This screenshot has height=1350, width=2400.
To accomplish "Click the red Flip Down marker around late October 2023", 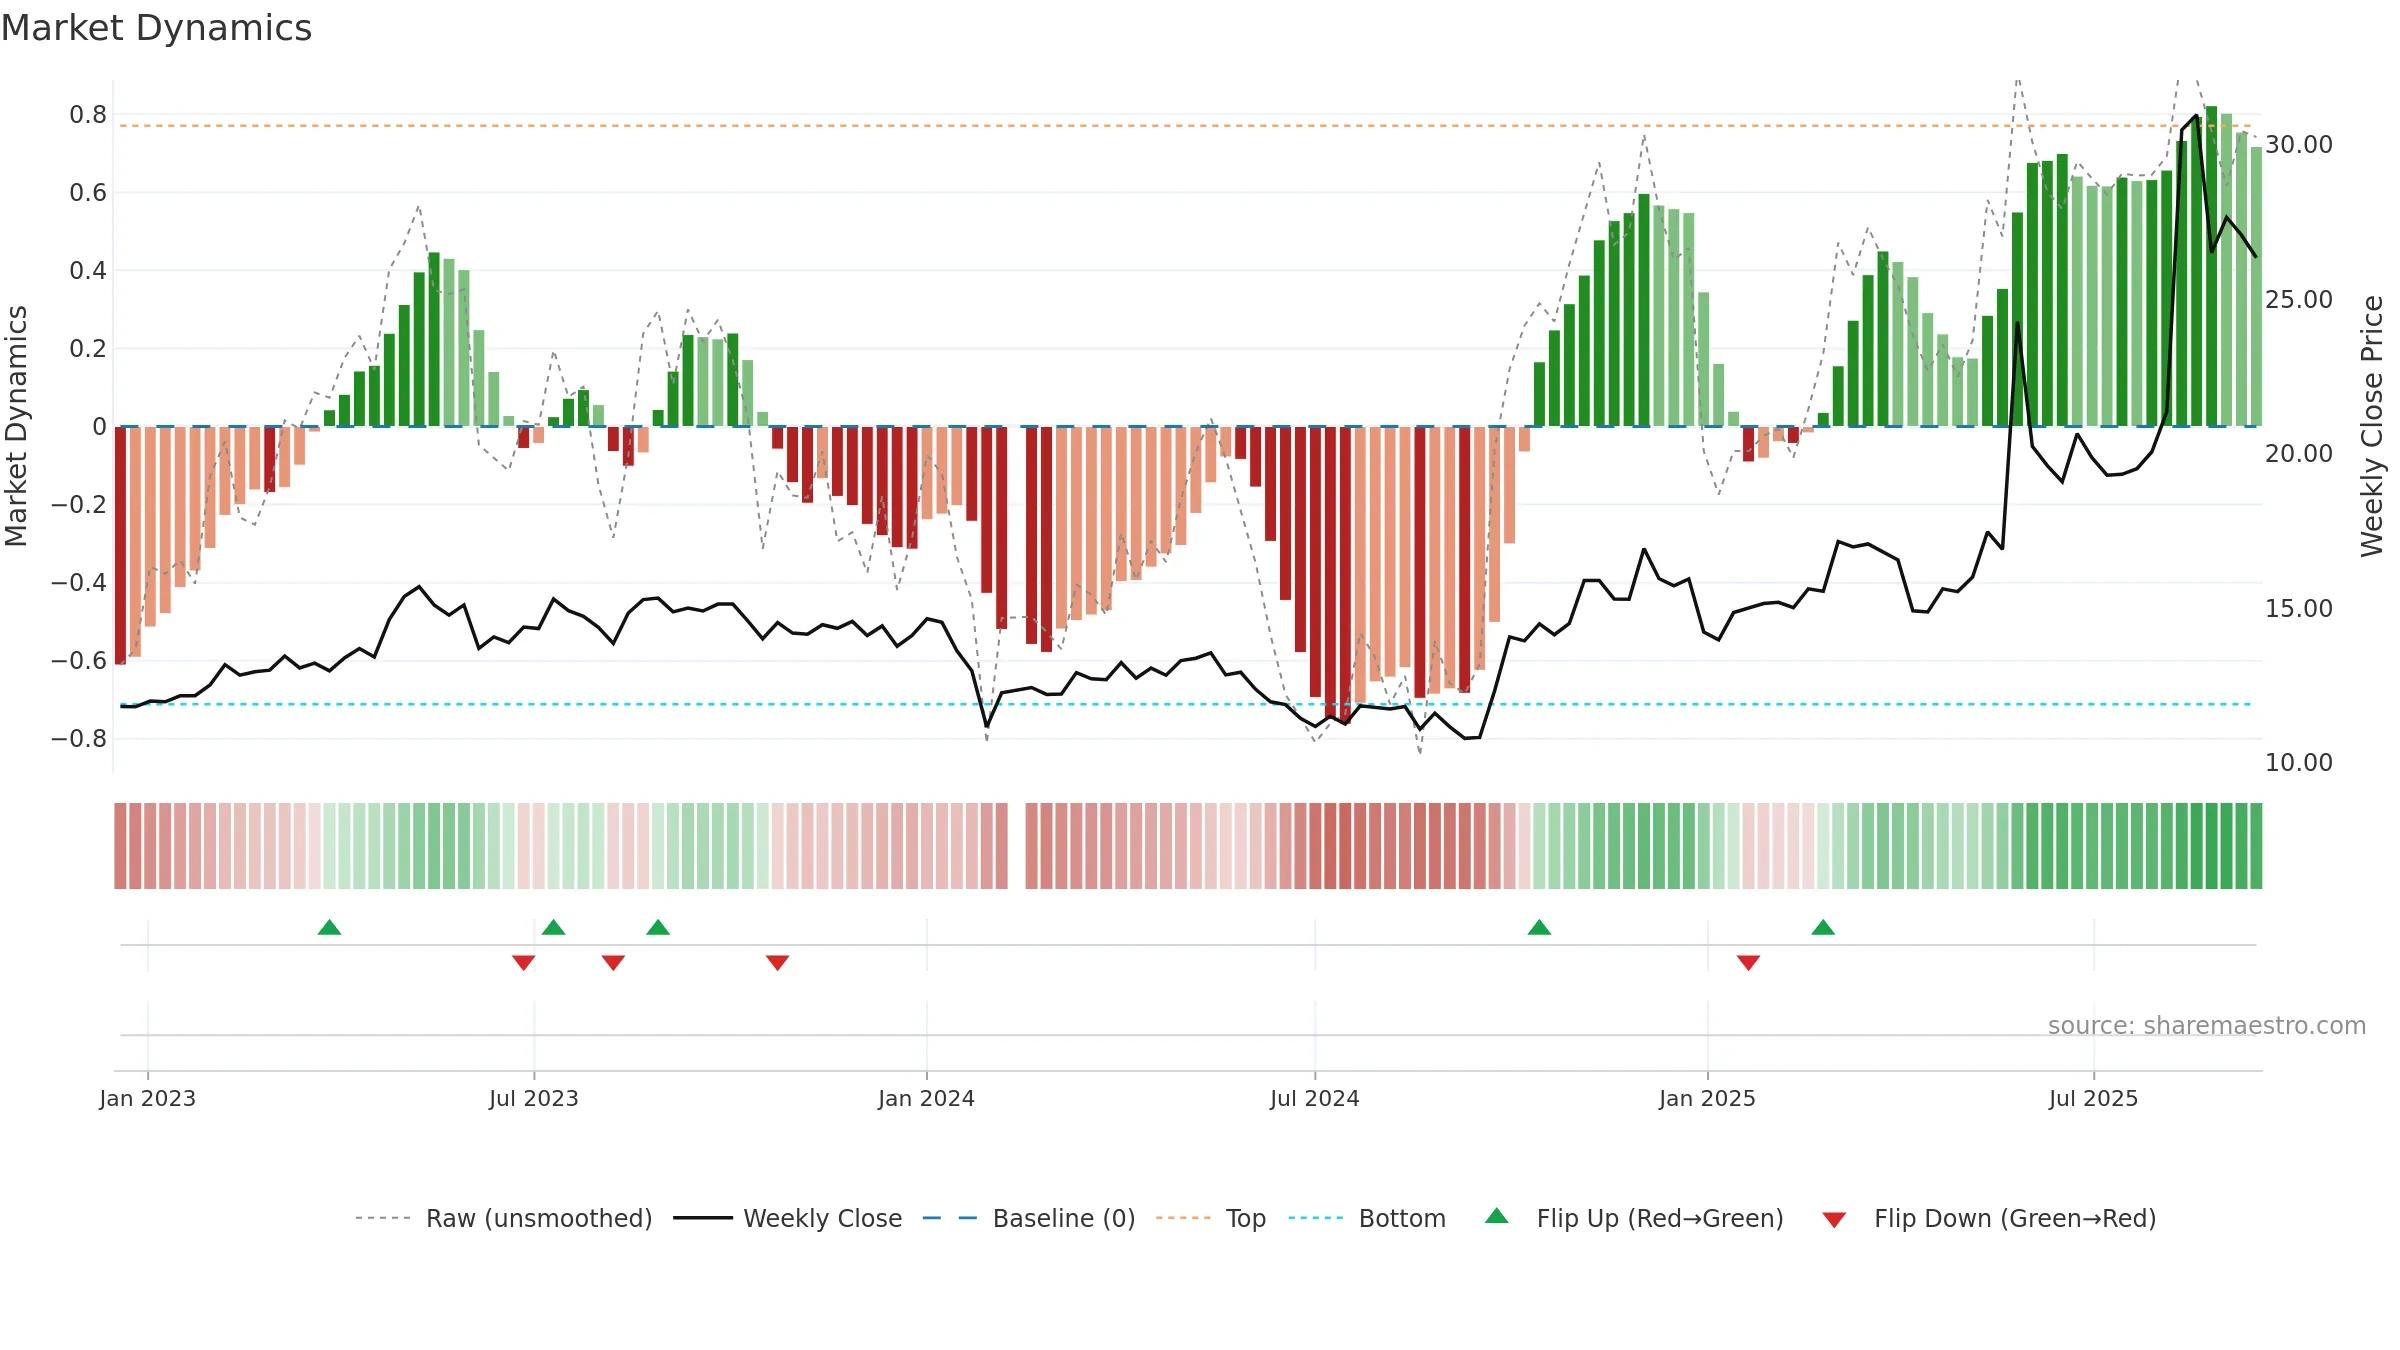I will [777, 962].
